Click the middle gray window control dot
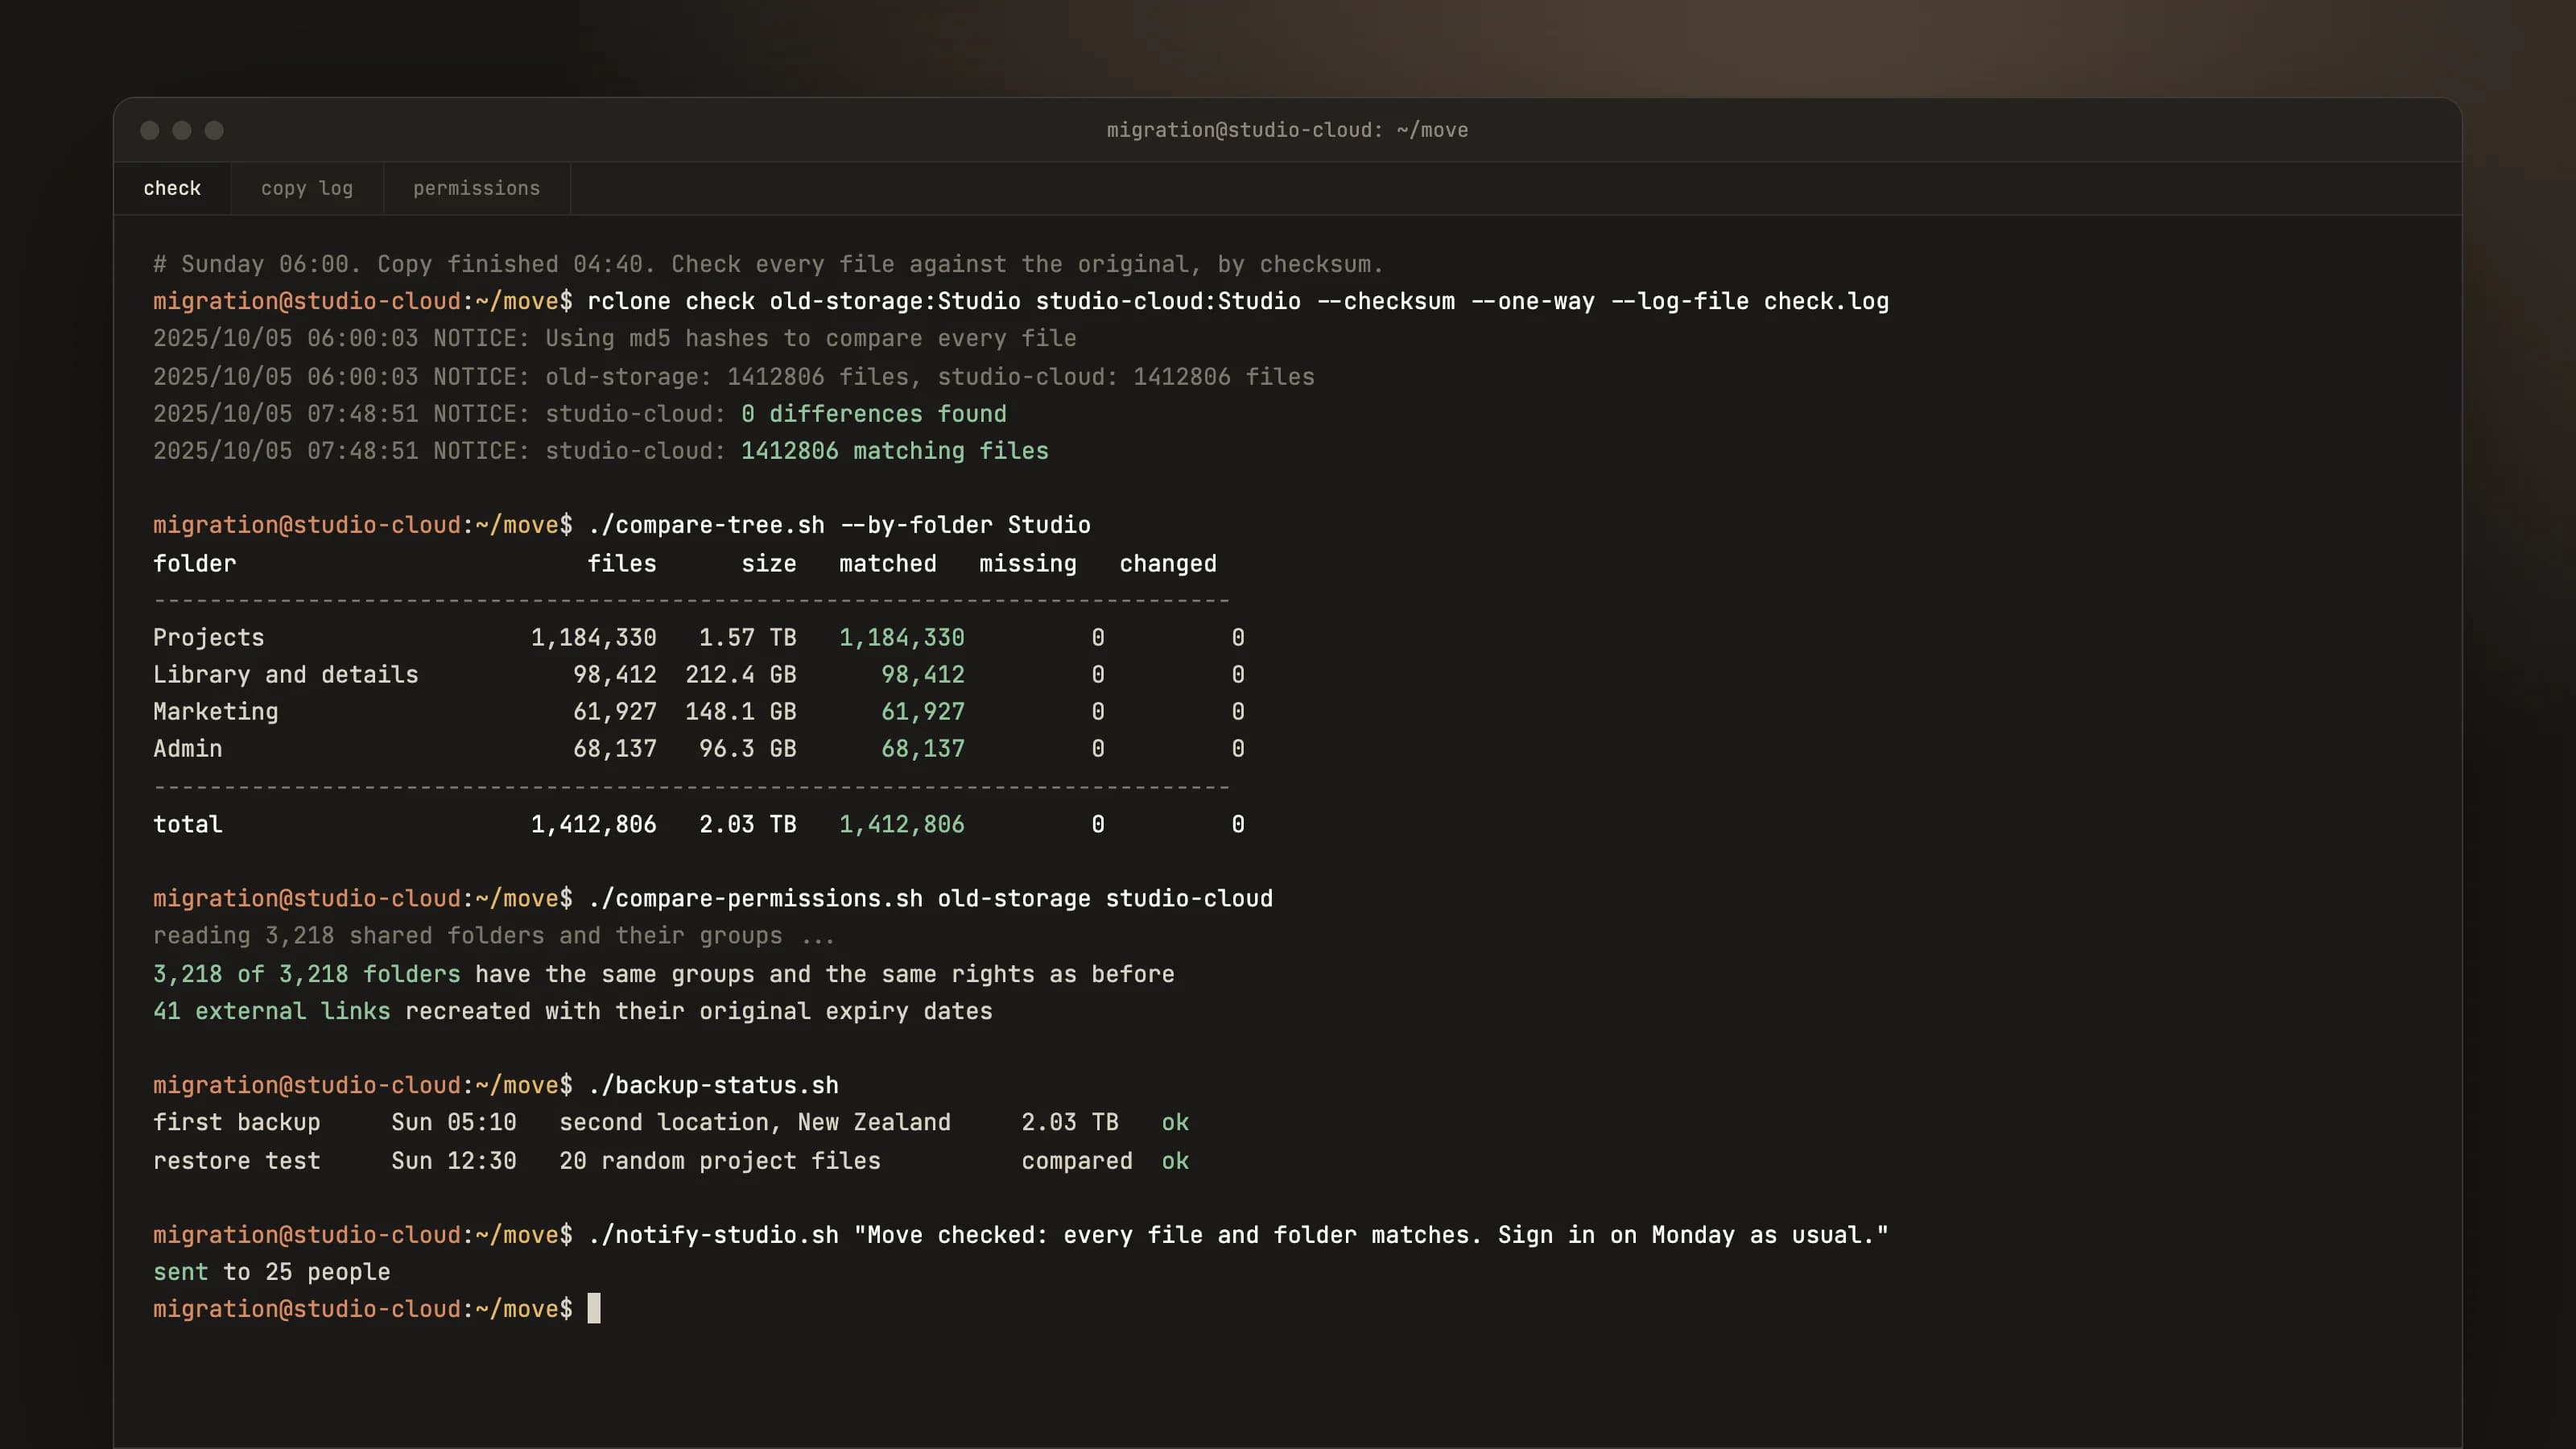Image resolution: width=2576 pixels, height=1449 pixels. point(182,130)
